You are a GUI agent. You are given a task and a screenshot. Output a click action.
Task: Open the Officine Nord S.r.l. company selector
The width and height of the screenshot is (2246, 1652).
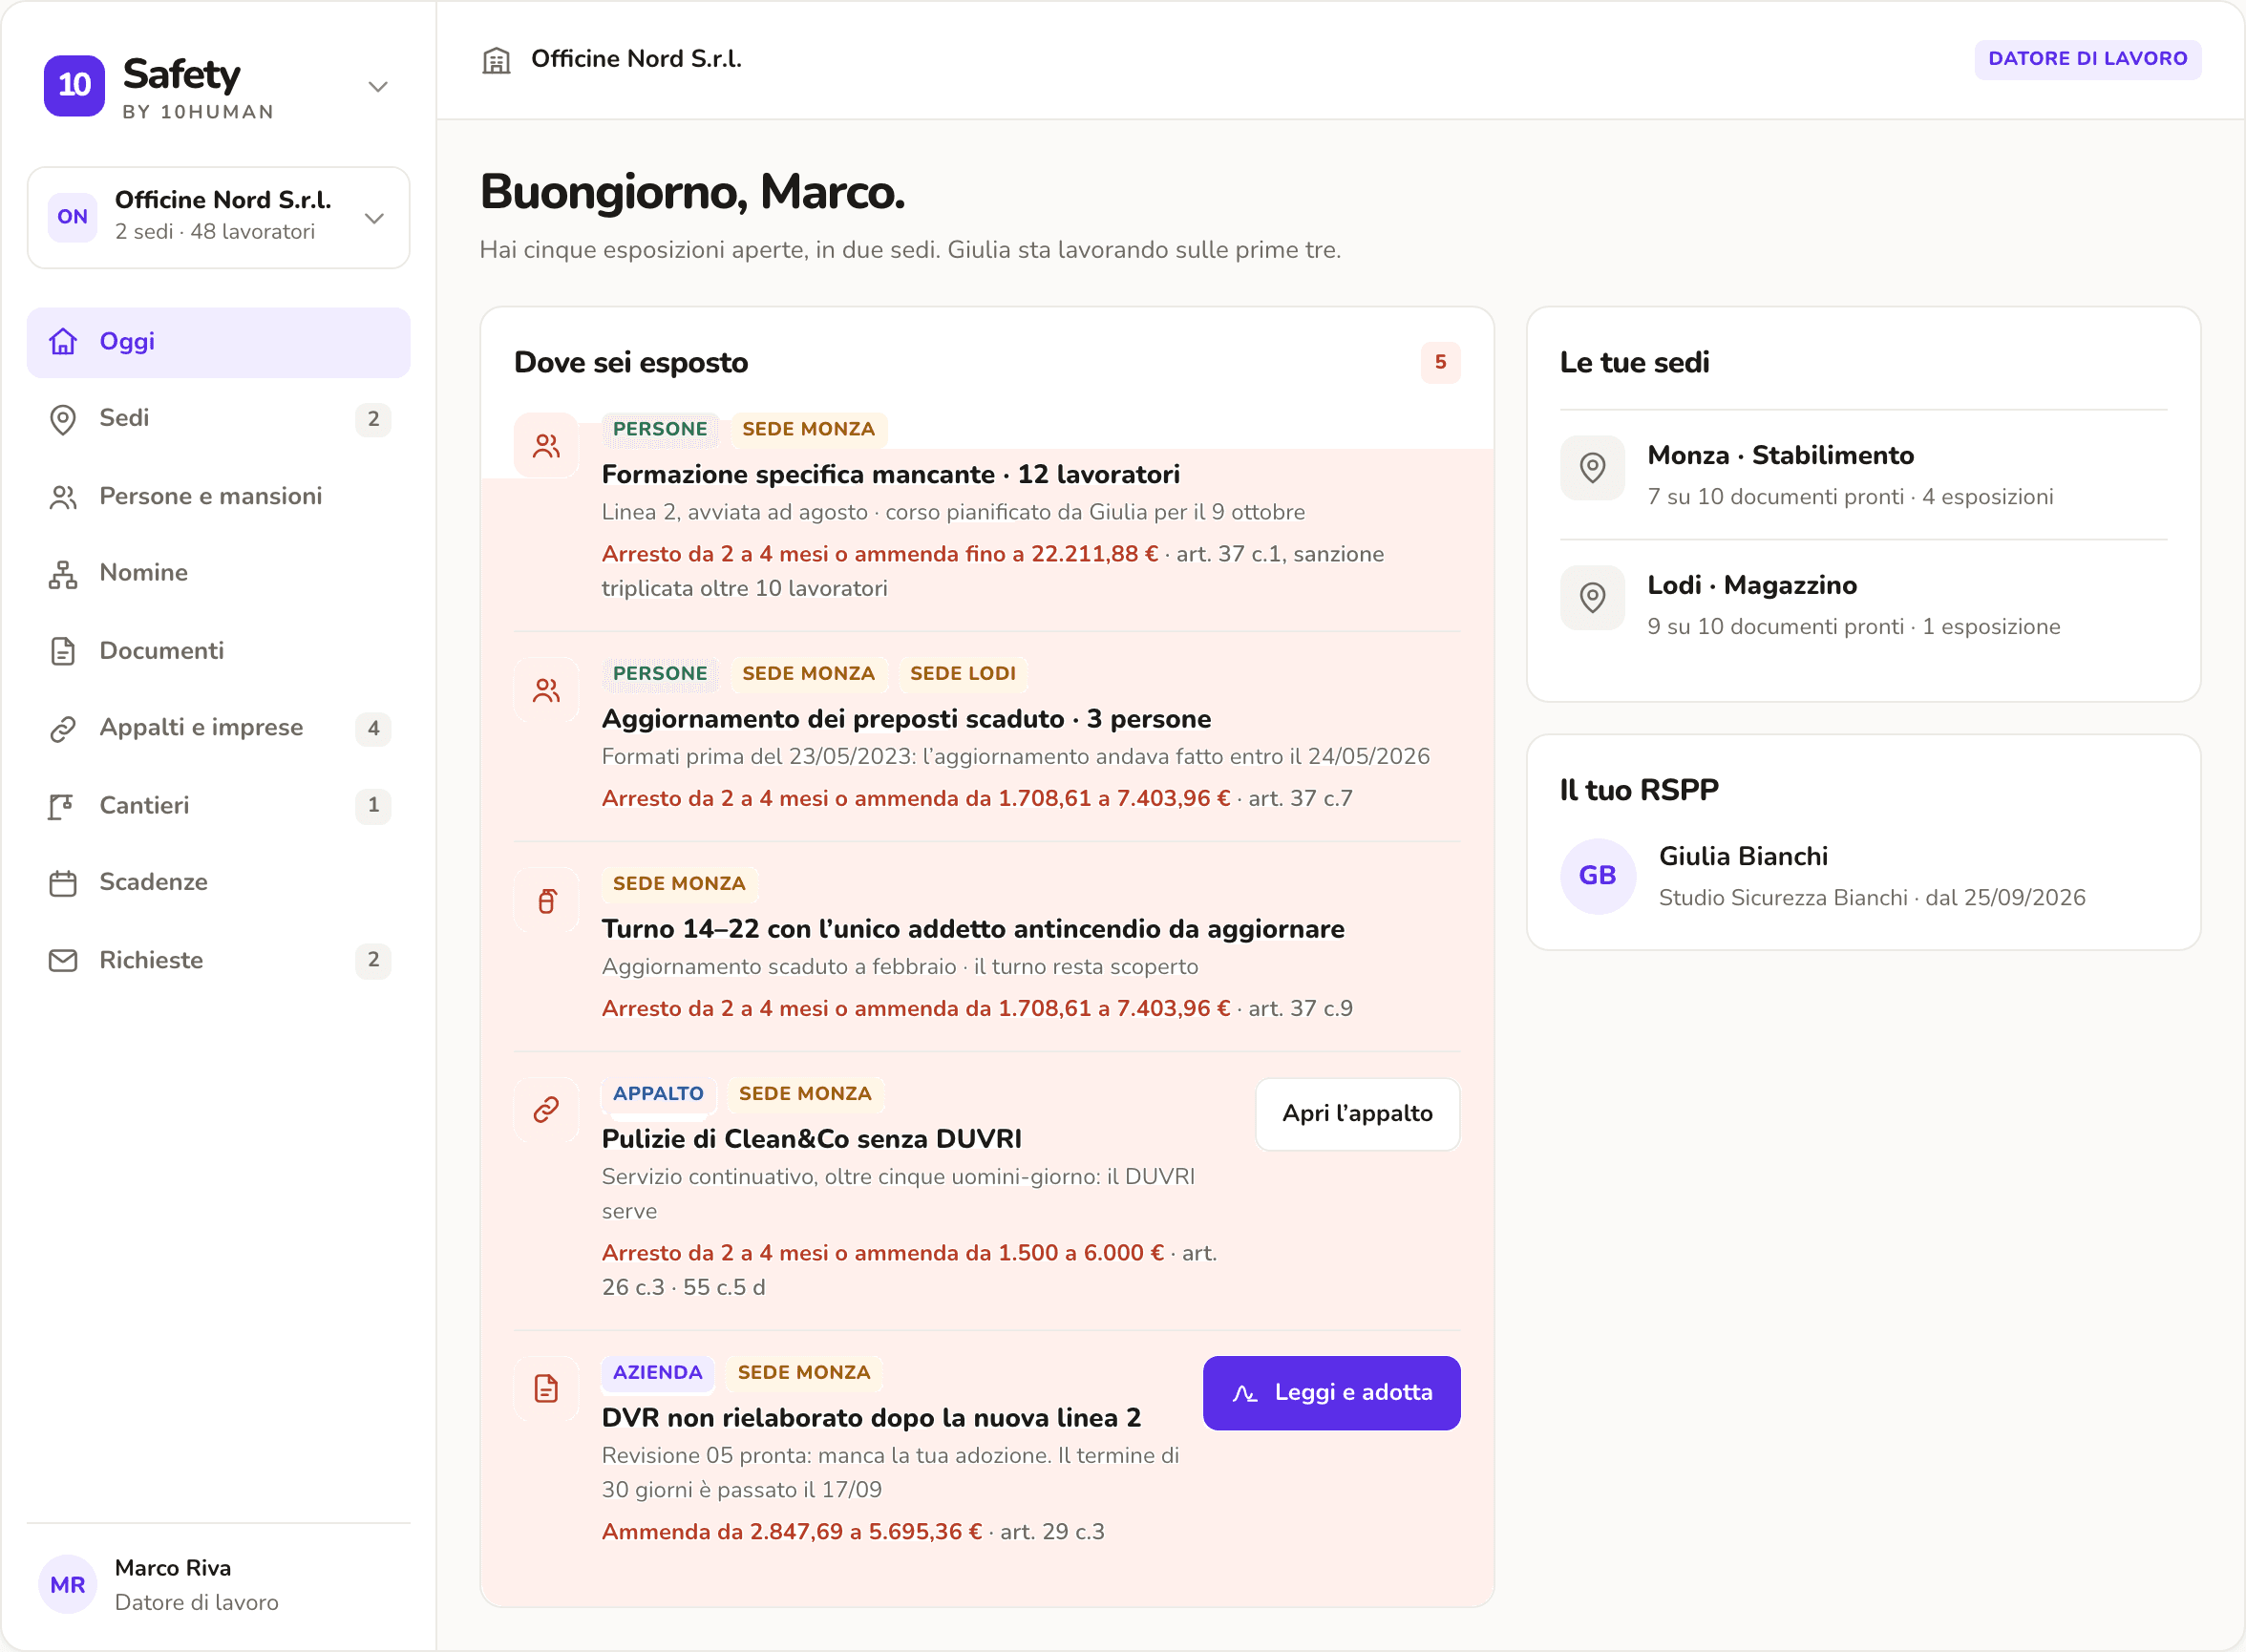pyautogui.click(x=218, y=217)
